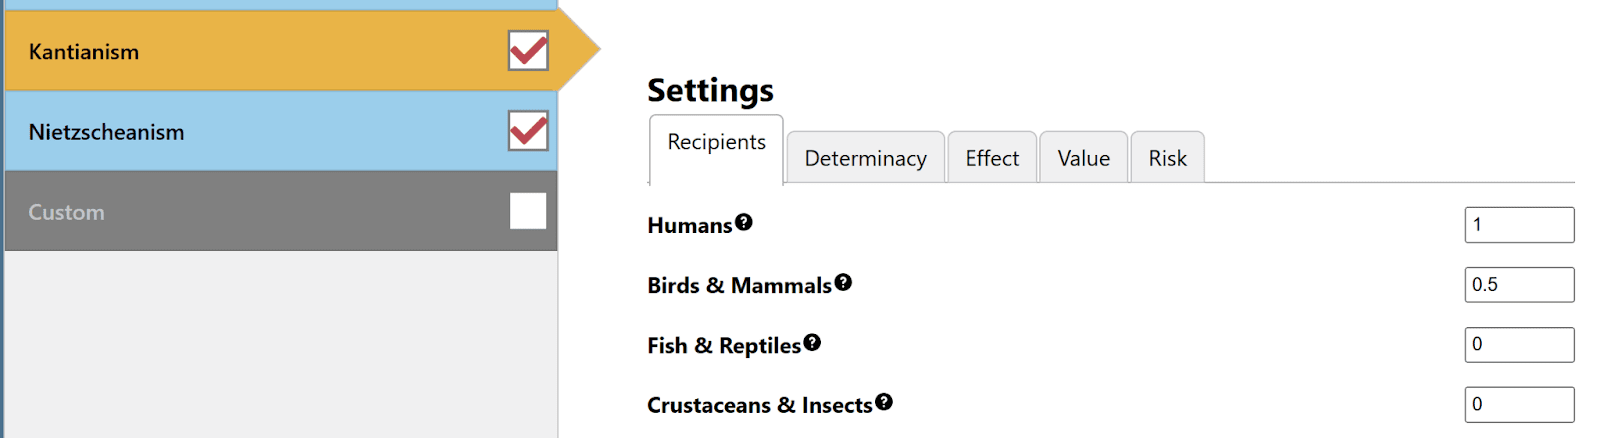The image size is (1600, 438).
Task: Edit the Crustaceans & Insects weight field
Action: [x=1518, y=405]
